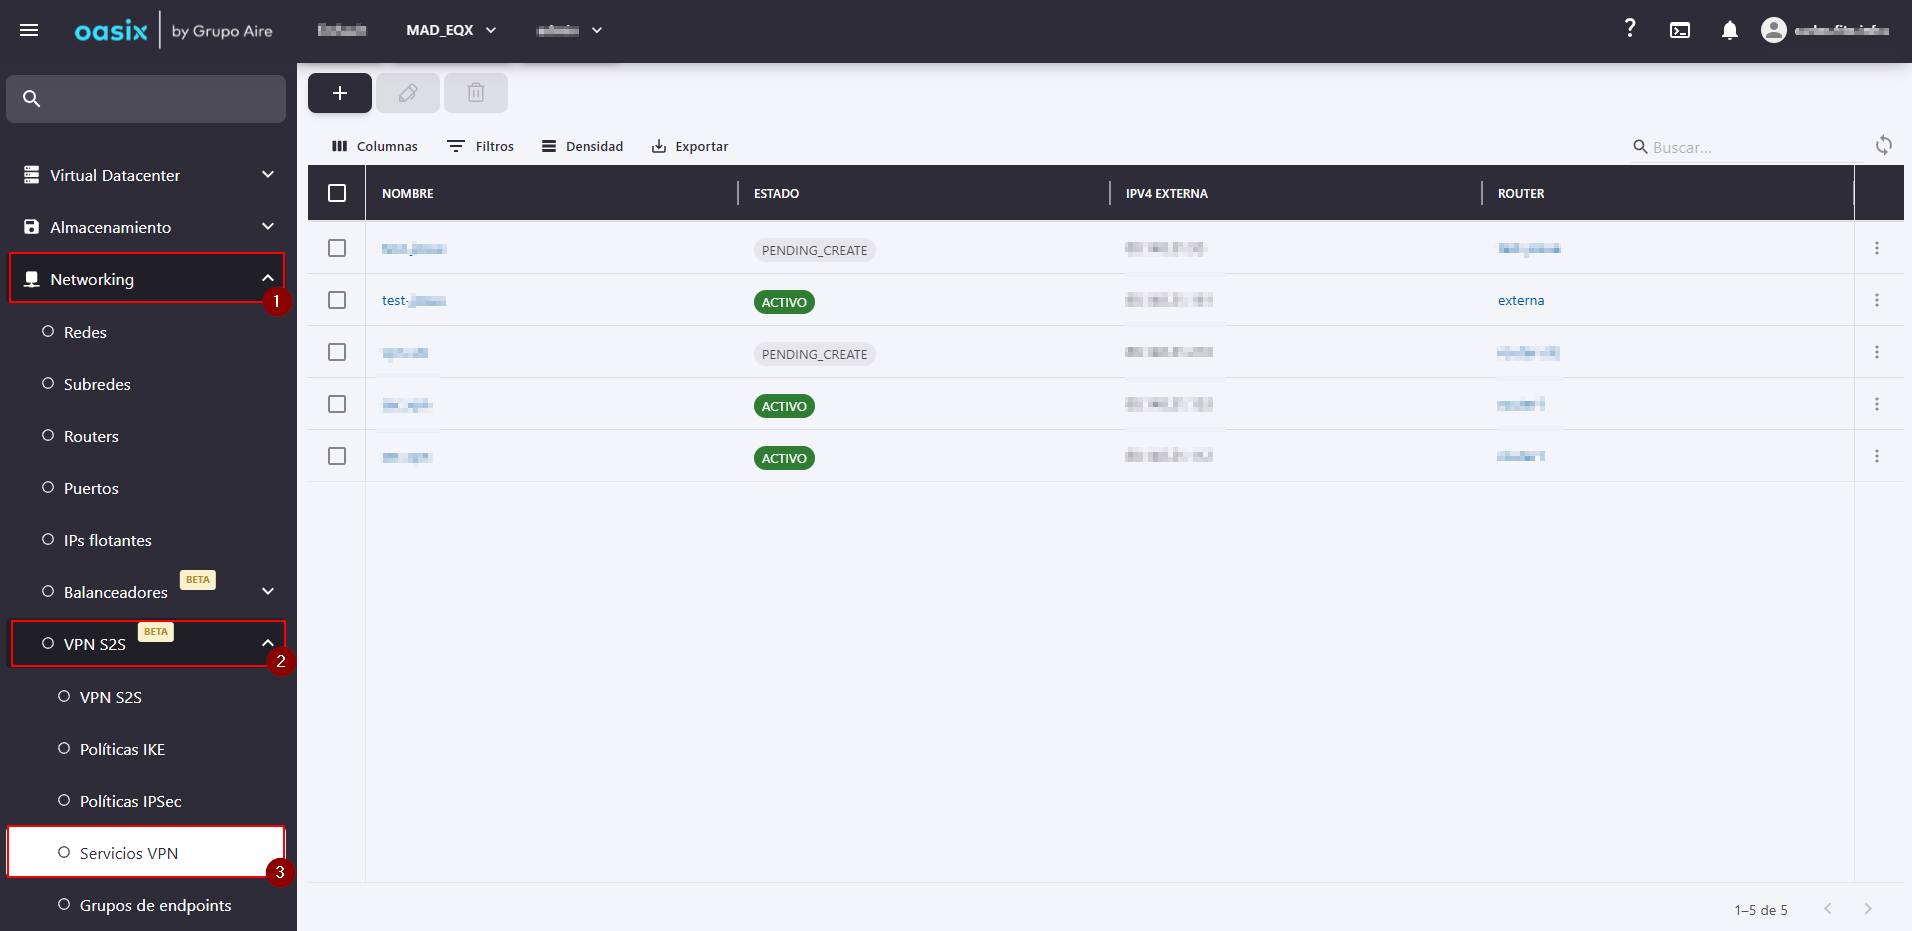Click the plus button to add VPN service
This screenshot has width=1912, height=931.
pyautogui.click(x=340, y=93)
